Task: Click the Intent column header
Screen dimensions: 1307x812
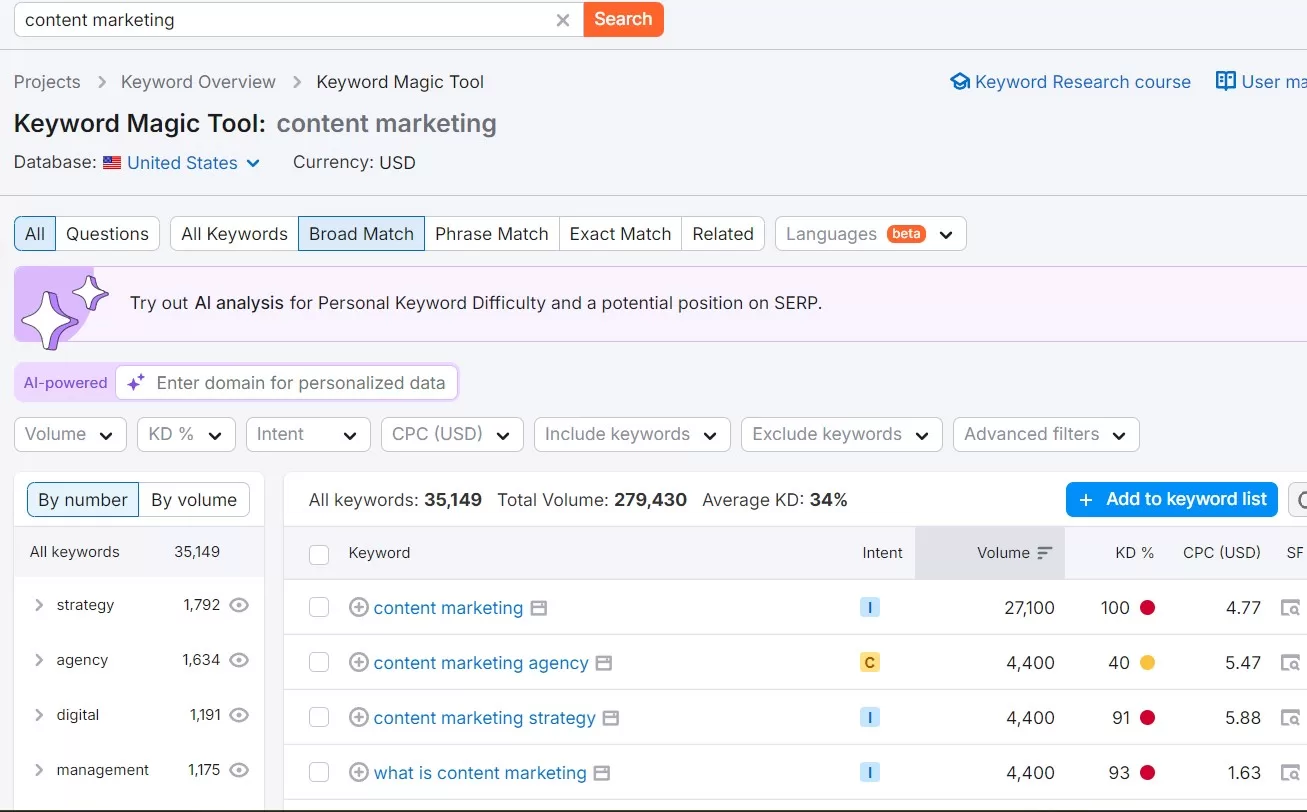Action: (x=883, y=553)
